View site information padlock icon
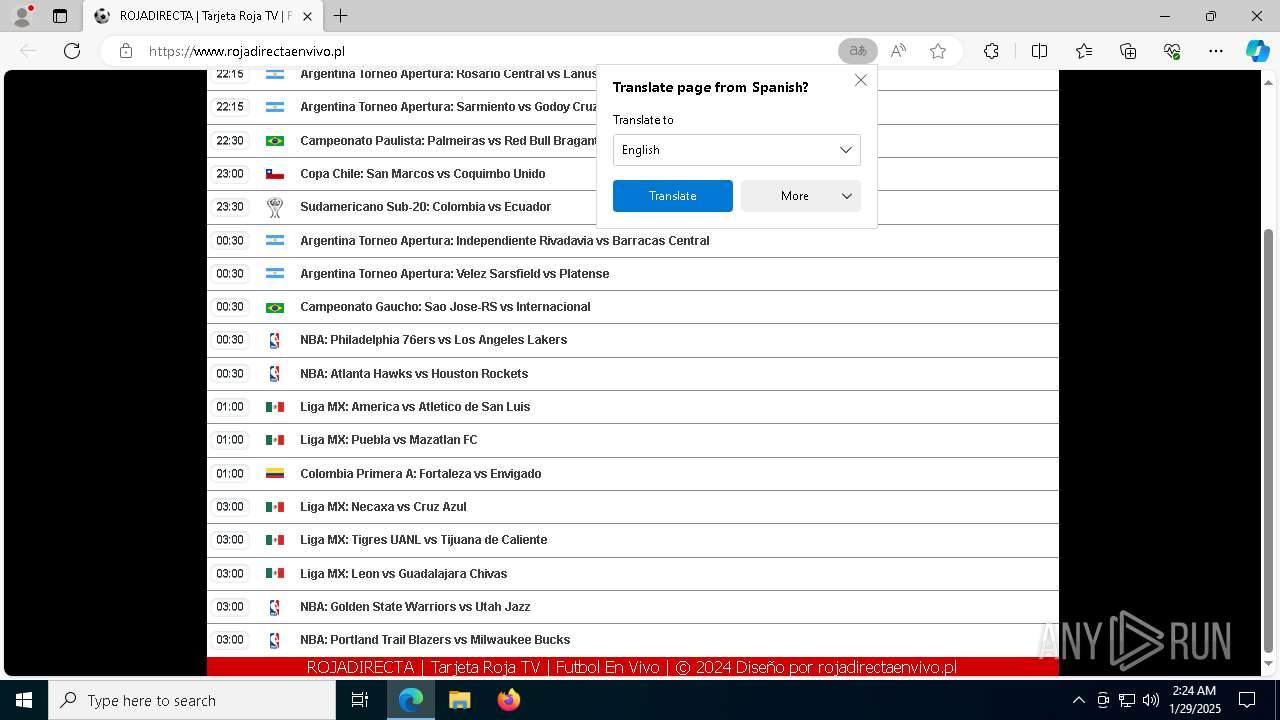The image size is (1280, 720). (x=126, y=51)
